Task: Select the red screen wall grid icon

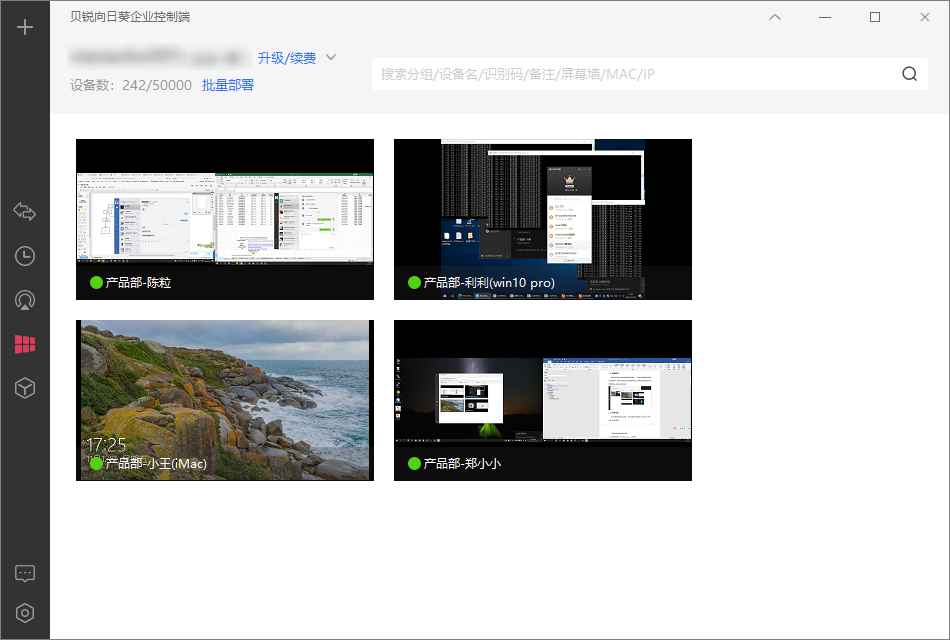Action: 25,344
